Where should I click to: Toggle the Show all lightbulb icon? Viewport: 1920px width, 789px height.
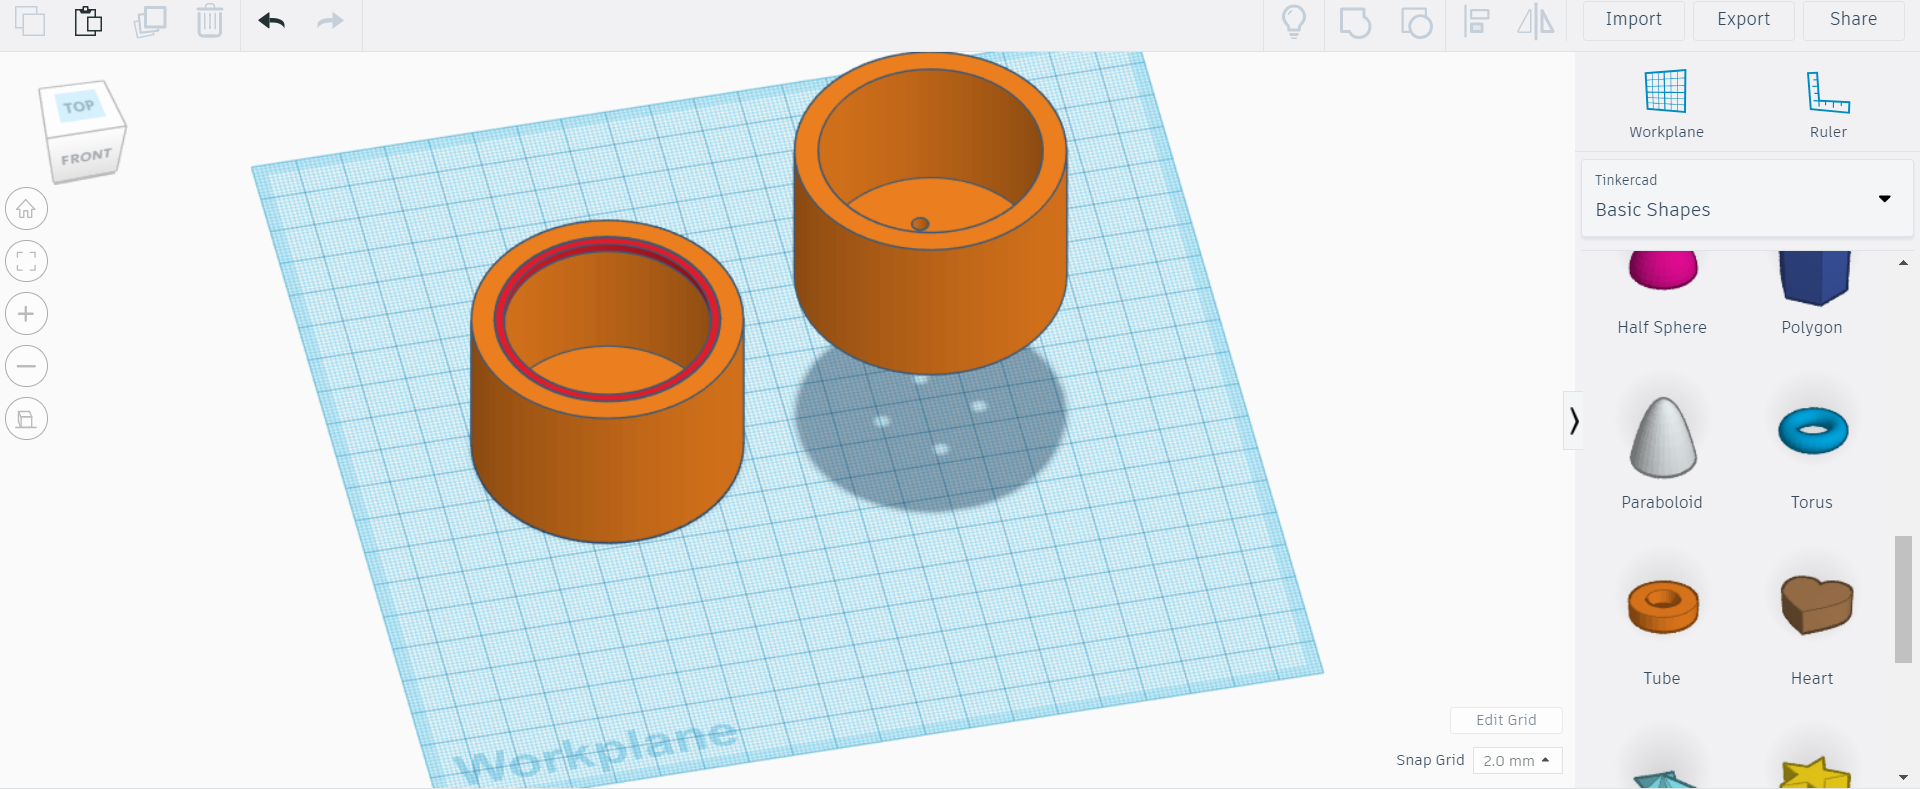pos(1294,21)
